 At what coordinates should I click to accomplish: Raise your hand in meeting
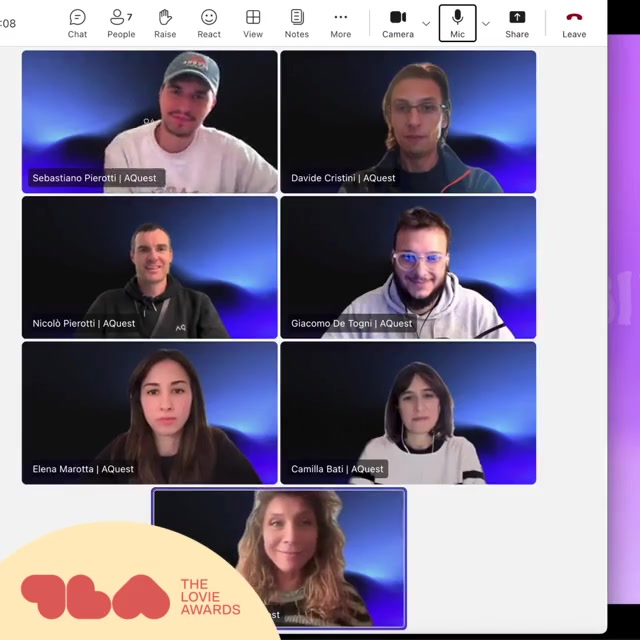coord(165,24)
